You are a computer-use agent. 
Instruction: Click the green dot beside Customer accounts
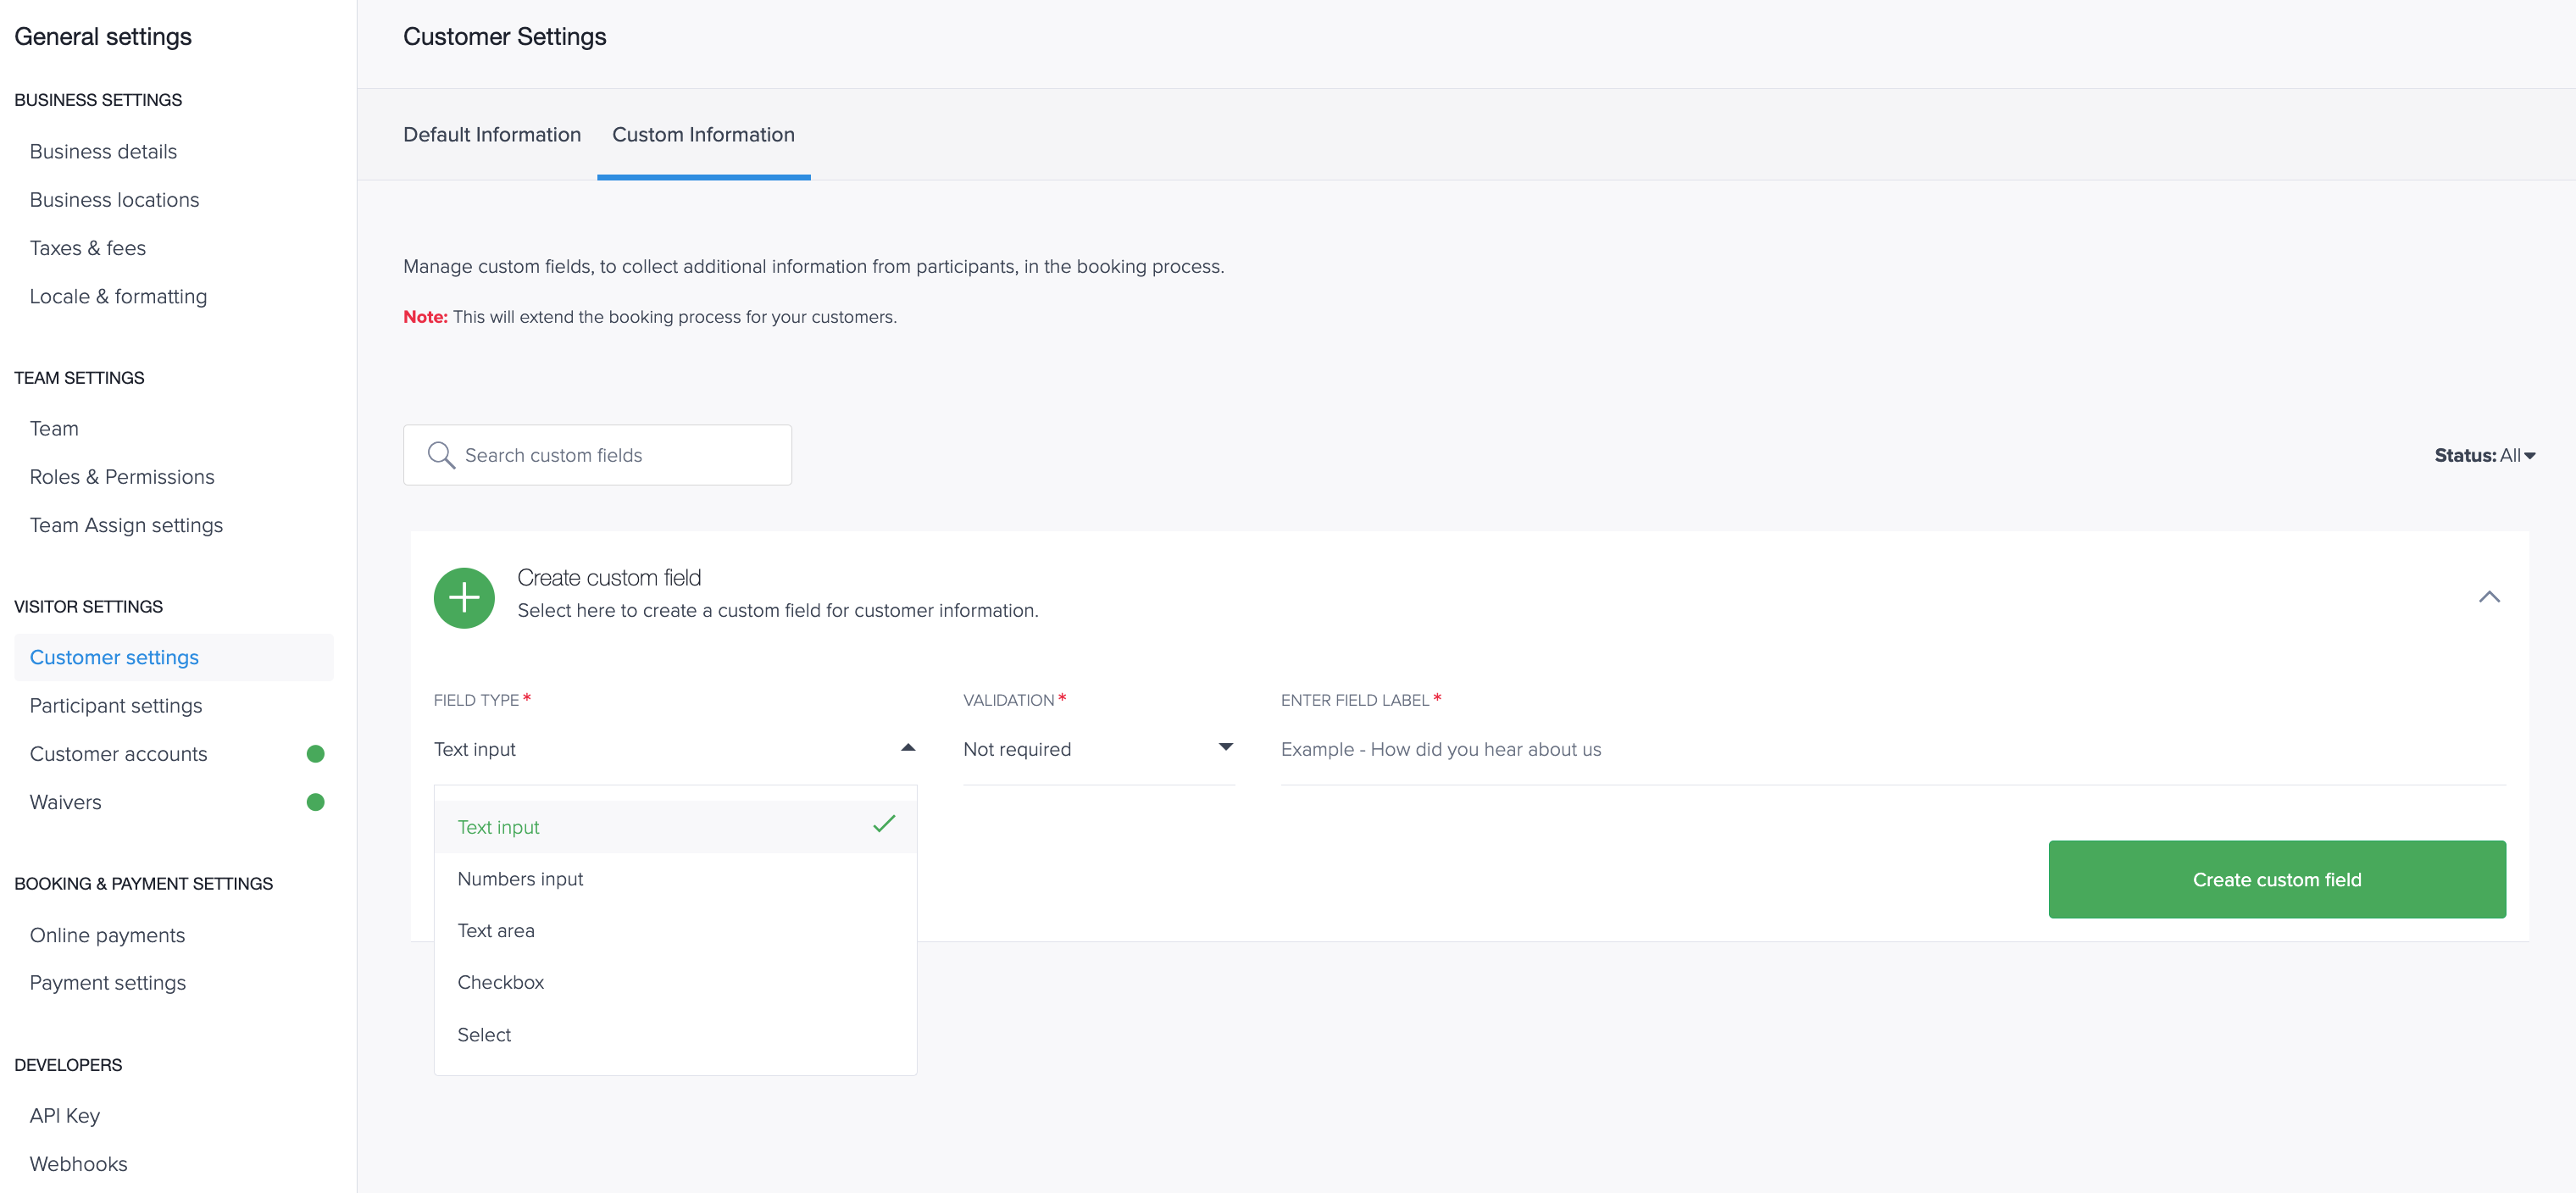[315, 754]
